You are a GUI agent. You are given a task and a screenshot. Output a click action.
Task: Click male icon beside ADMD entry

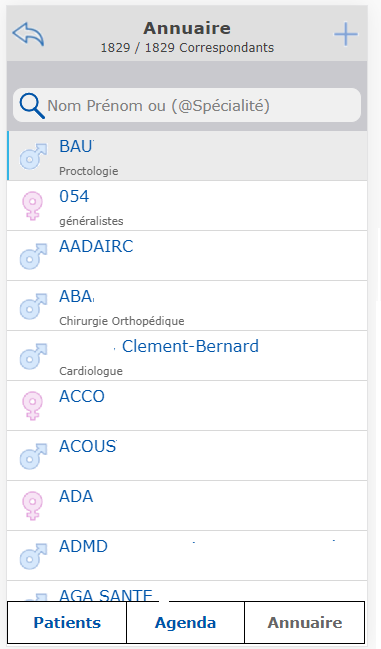34,556
